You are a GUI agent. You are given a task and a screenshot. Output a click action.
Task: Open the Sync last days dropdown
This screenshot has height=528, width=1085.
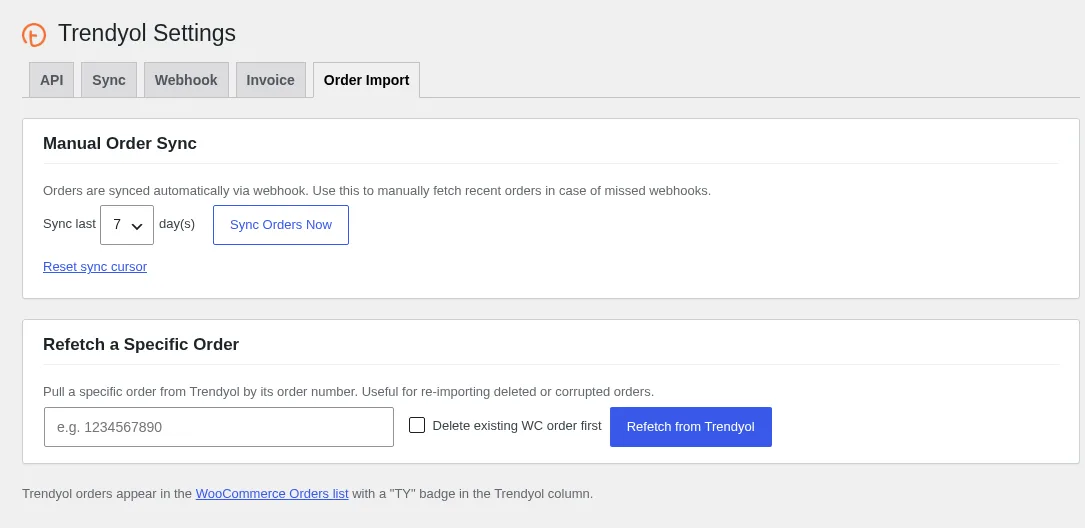[127, 225]
